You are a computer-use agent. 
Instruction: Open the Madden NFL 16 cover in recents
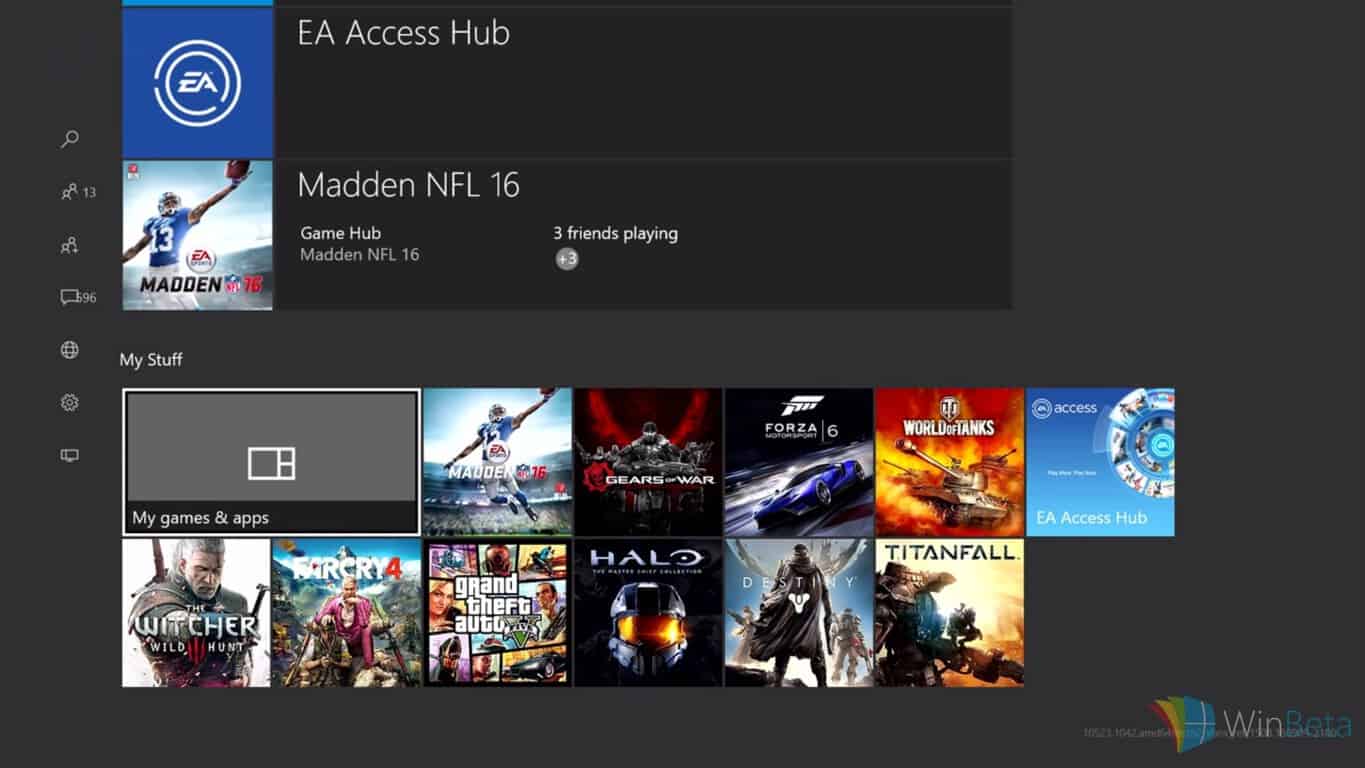click(x=198, y=235)
